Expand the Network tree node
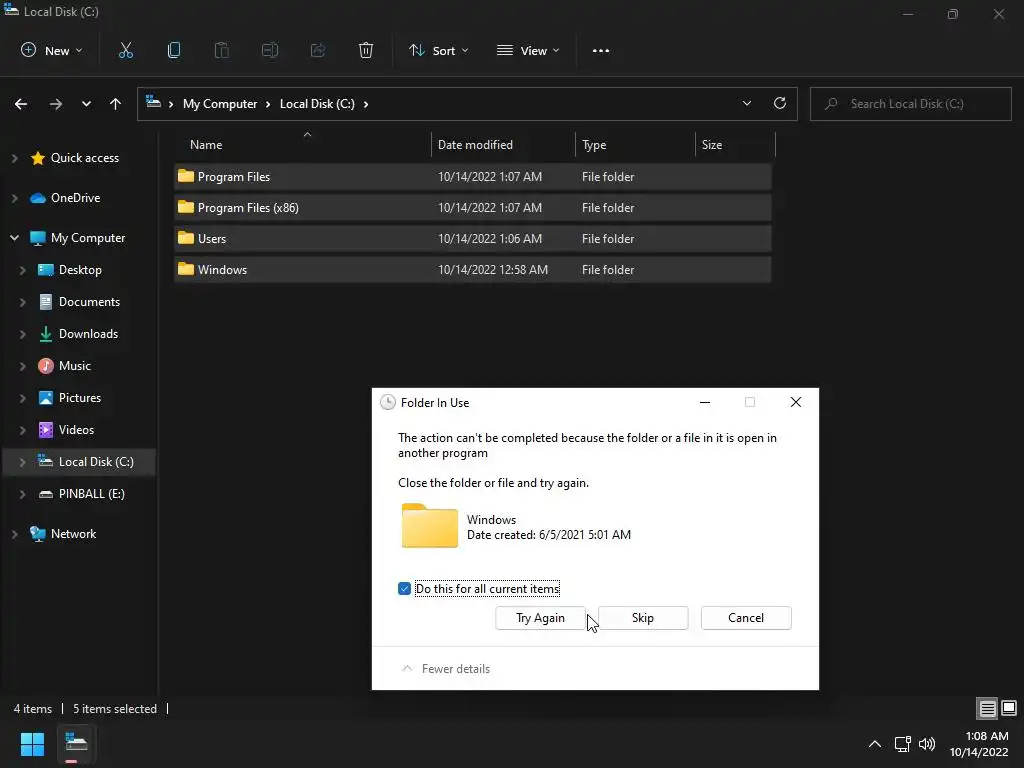1024x768 pixels. (x=14, y=534)
